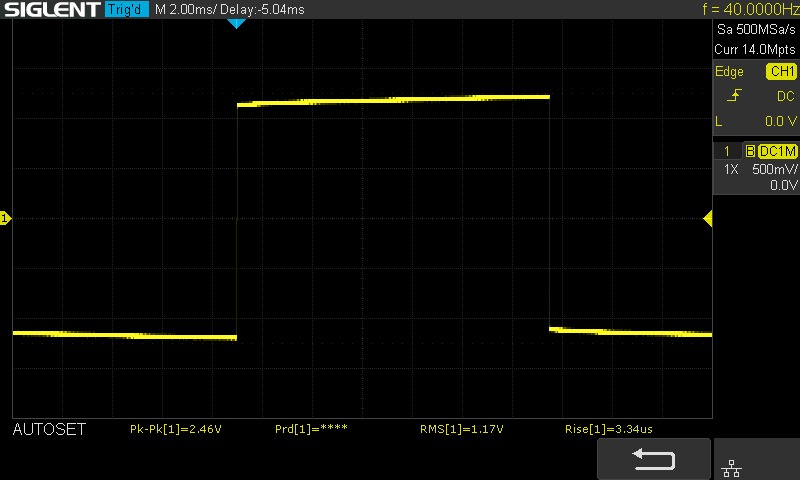Click the Pk-Pk[1]=2.46V measurement
The image size is (800, 480).
[x=176, y=429]
